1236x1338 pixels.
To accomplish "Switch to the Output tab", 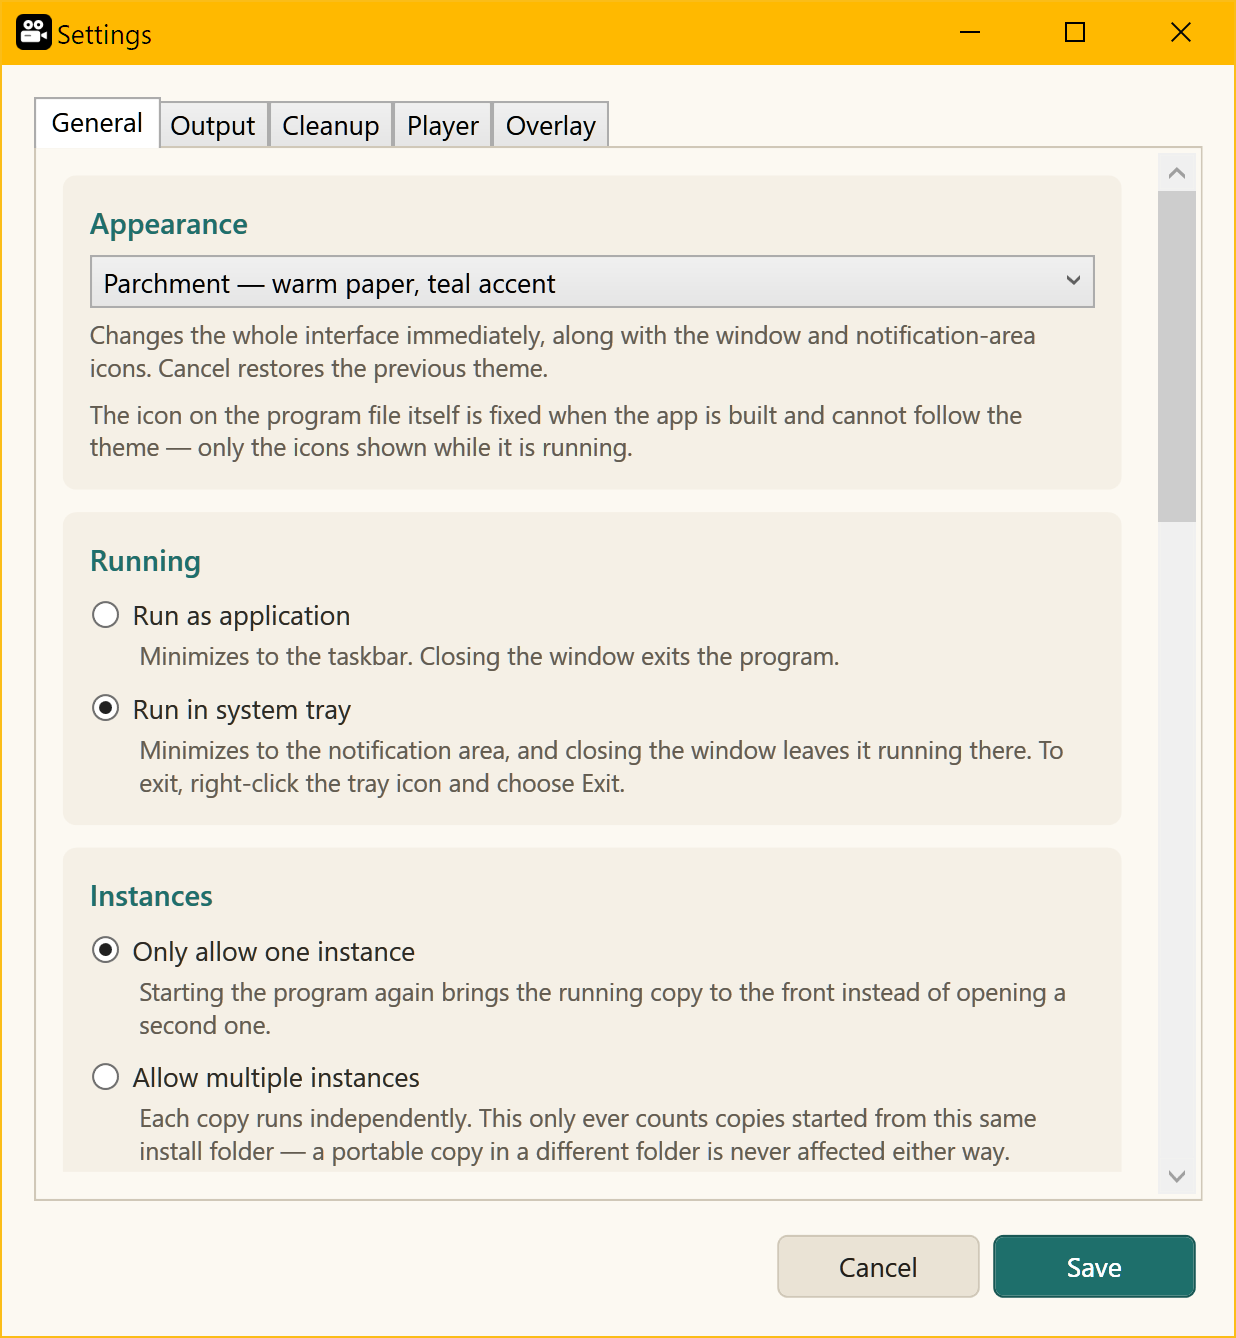I will [x=213, y=125].
